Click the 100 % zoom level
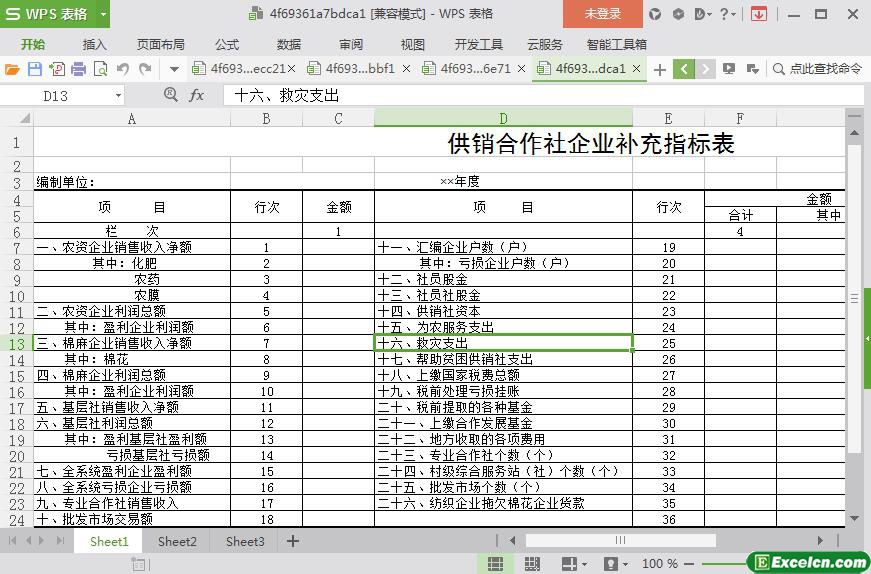Viewport: 871px width, 574px height. pyautogui.click(x=659, y=563)
